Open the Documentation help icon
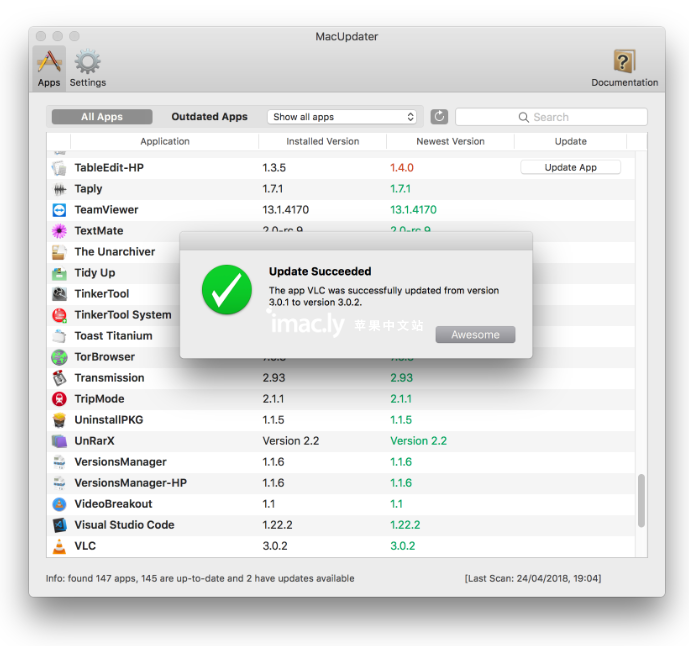Screen dimensions: 689x646 click(624, 68)
